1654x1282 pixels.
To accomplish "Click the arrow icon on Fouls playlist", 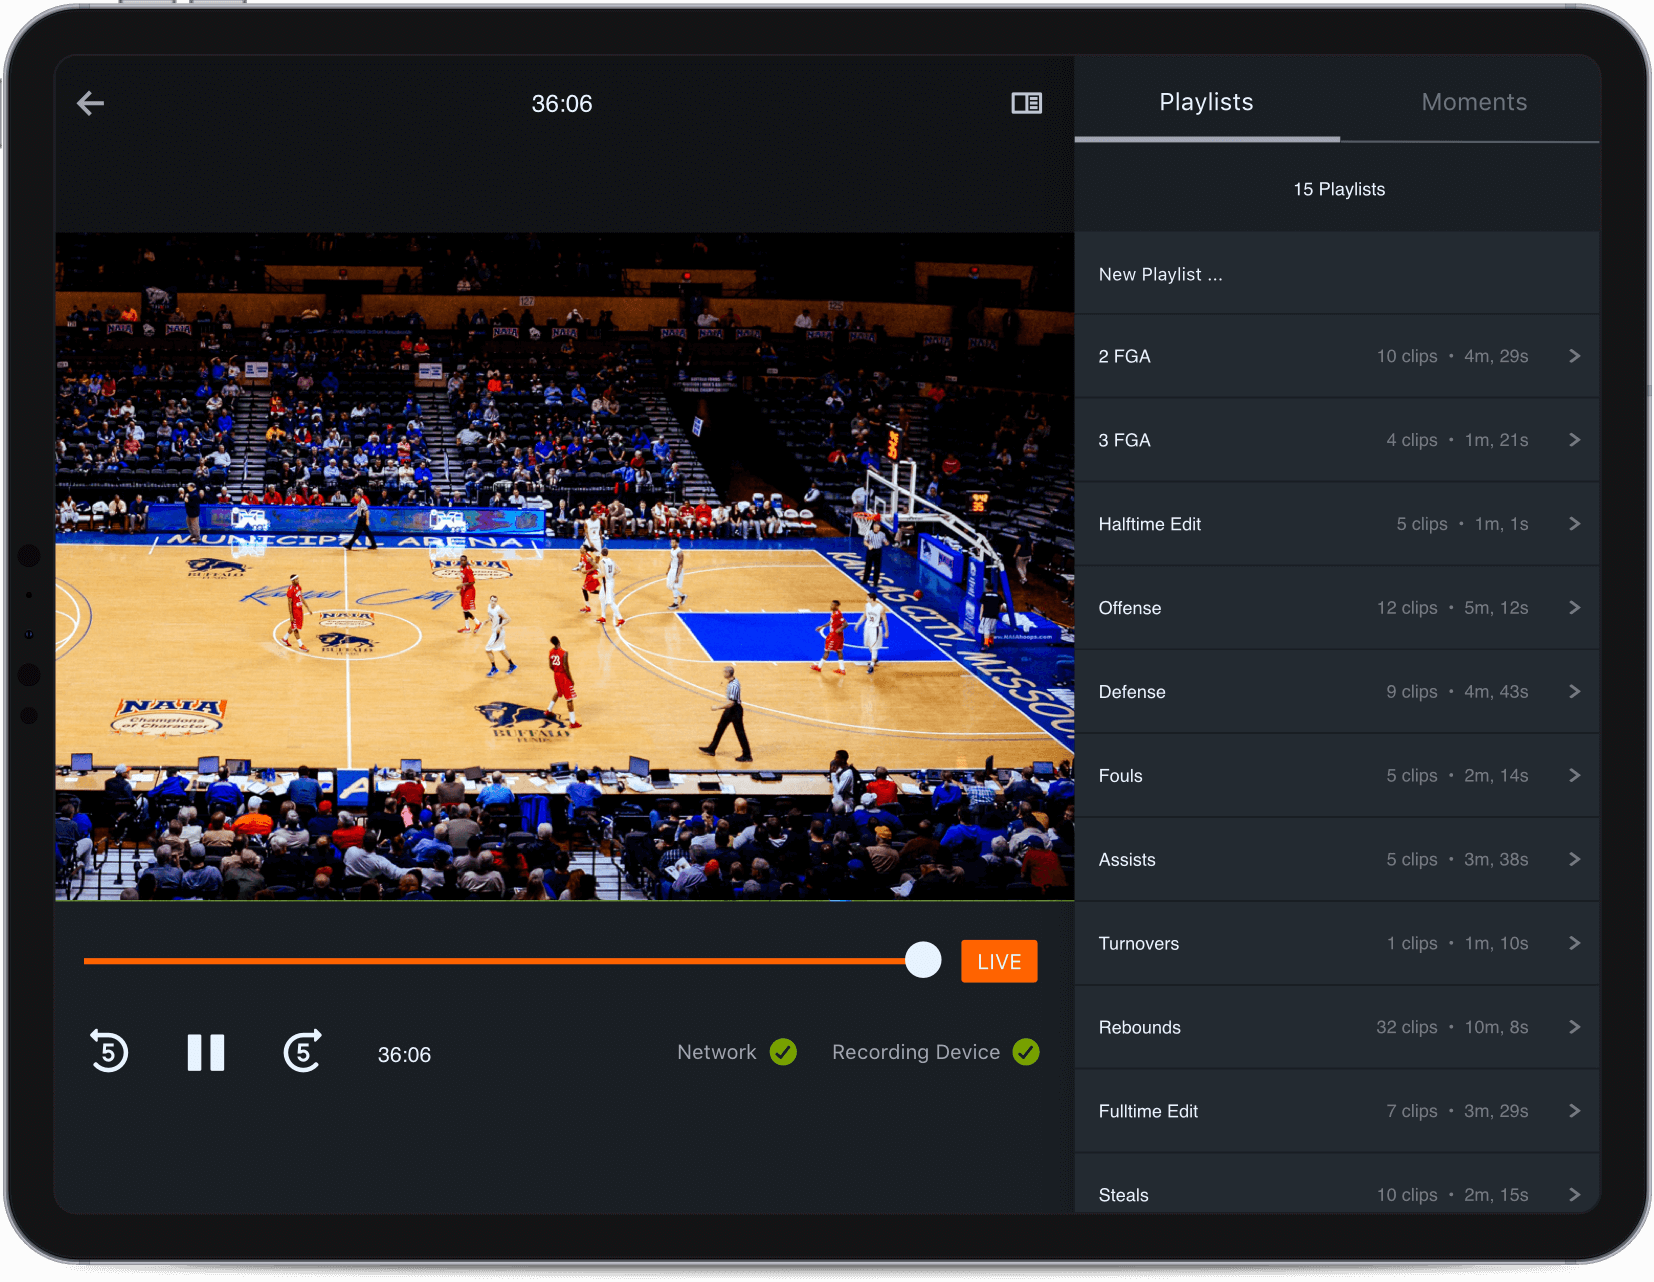I will point(1573,775).
